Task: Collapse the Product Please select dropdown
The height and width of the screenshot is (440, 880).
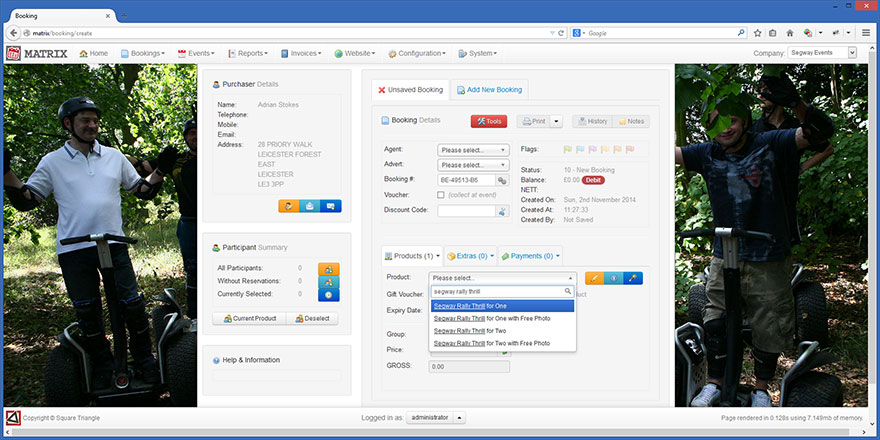Action: (x=502, y=278)
